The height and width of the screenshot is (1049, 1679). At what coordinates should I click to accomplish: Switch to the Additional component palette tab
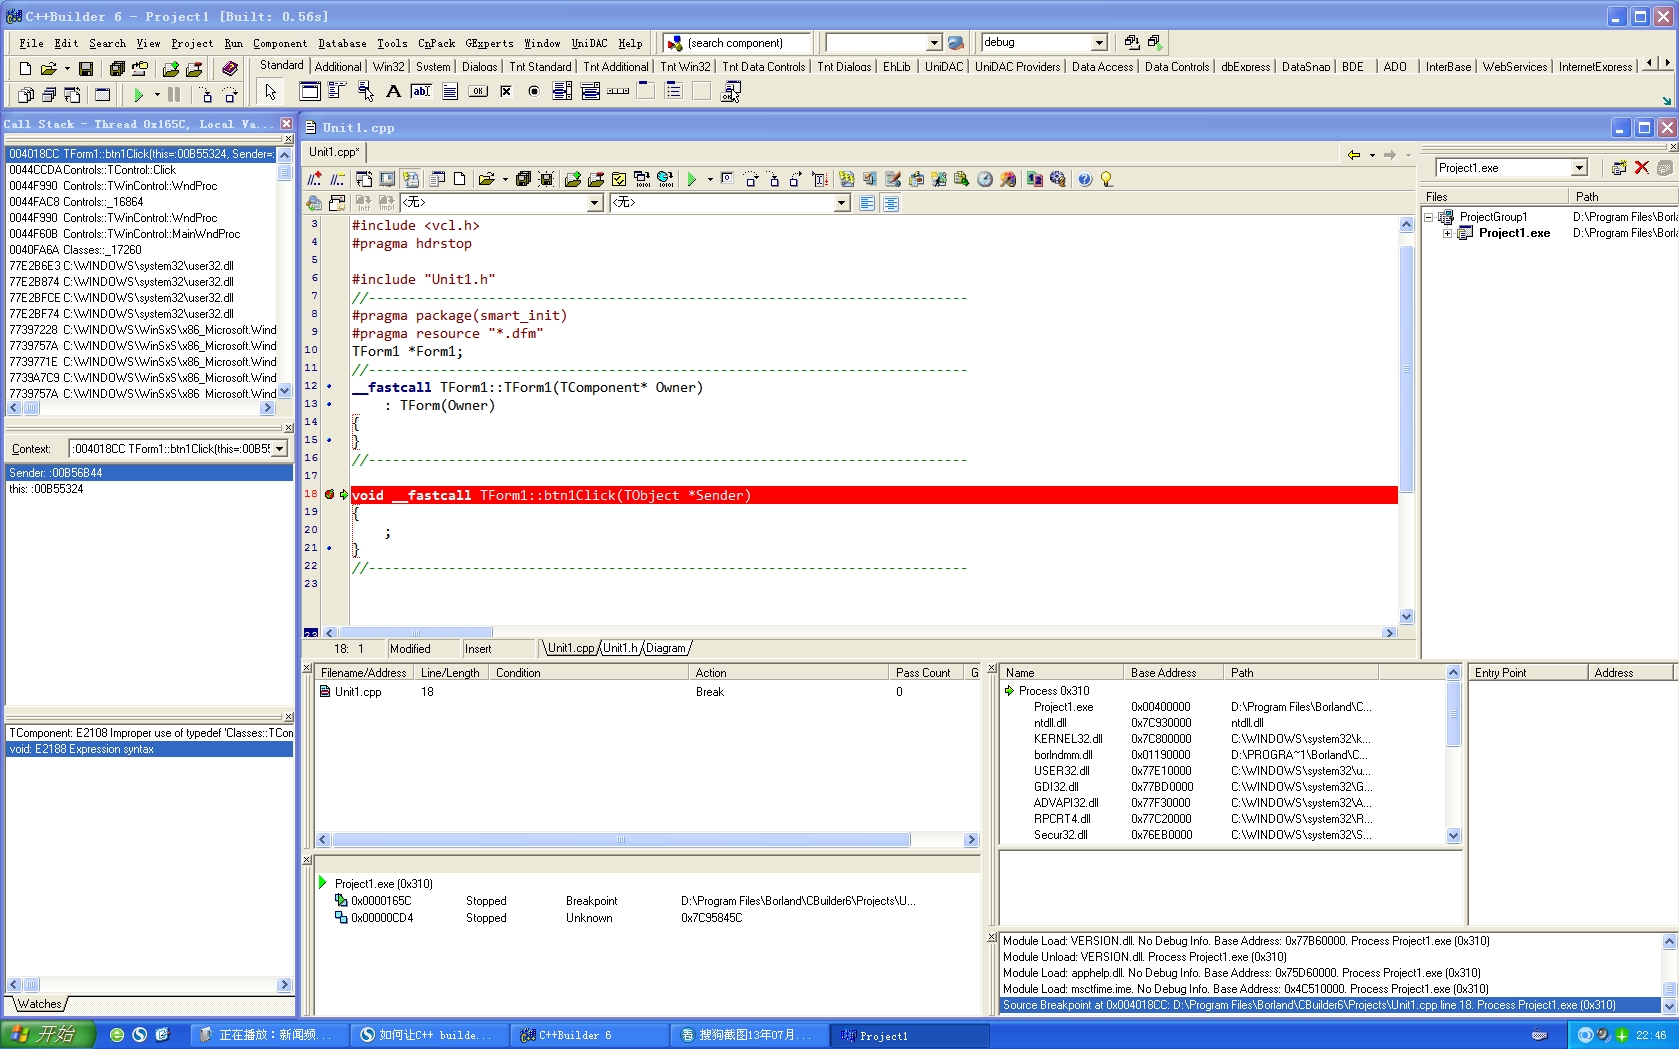tap(338, 67)
